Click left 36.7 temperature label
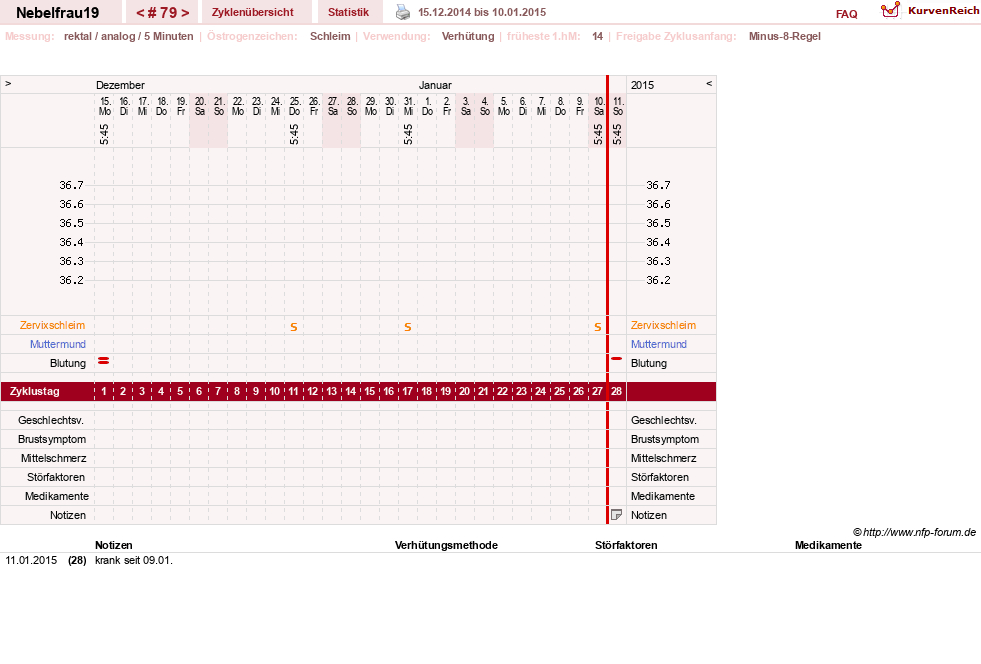The width and height of the screenshot is (981, 664). click(x=71, y=185)
